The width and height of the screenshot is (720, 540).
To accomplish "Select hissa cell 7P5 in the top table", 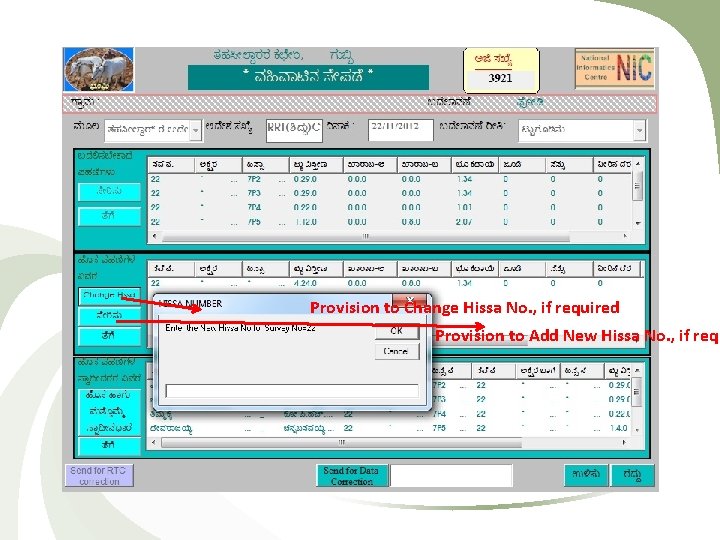I will (254, 222).
